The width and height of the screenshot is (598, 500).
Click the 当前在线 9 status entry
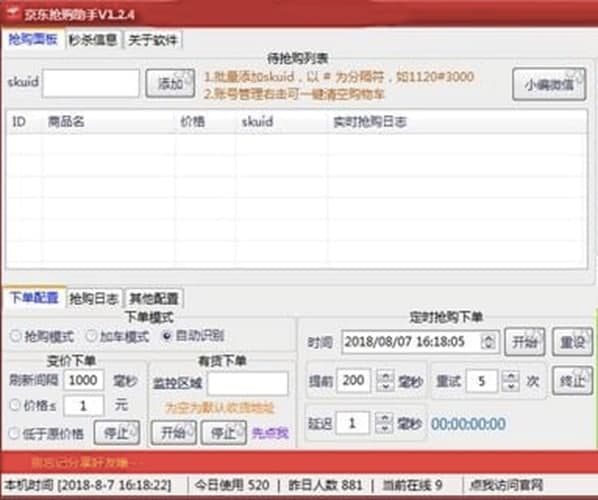[412, 485]
